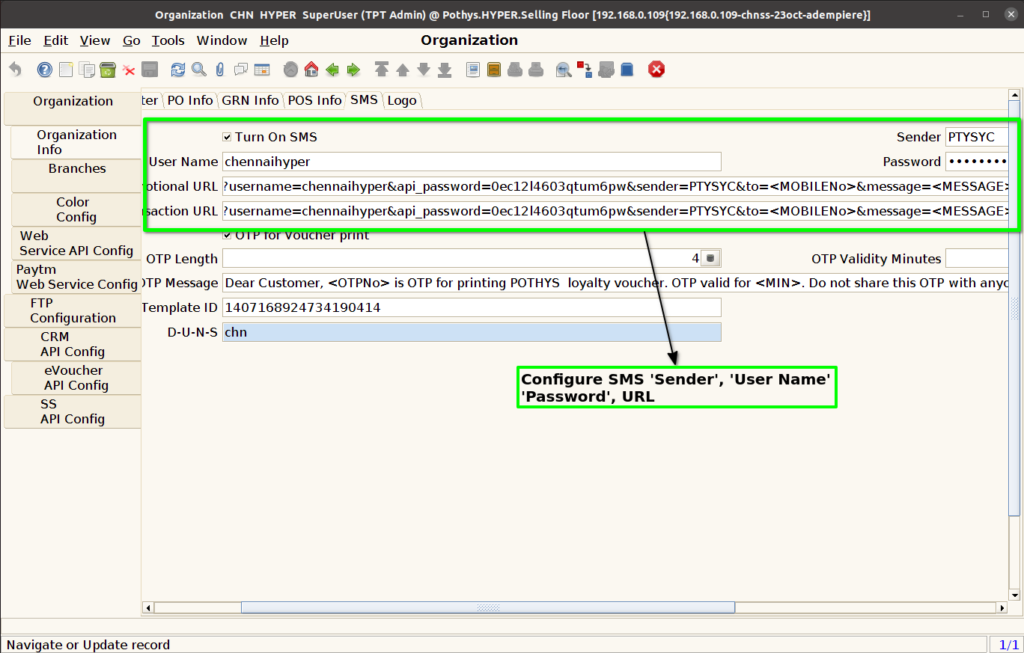Open the File menu
This screenshot has width=1024, height=653.
tap(20, 40)
